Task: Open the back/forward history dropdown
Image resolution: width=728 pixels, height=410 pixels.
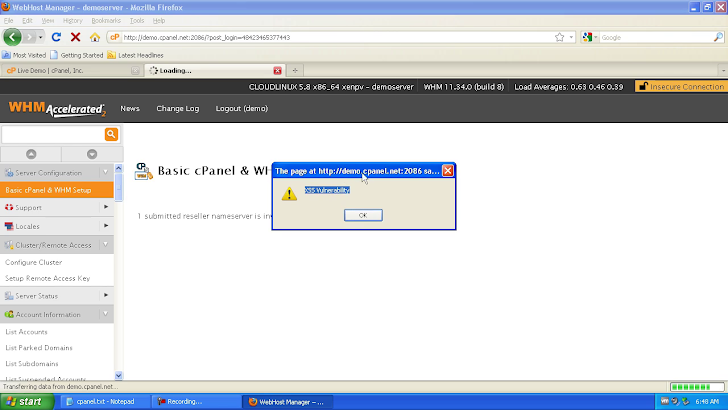Action: pos(40,37)
